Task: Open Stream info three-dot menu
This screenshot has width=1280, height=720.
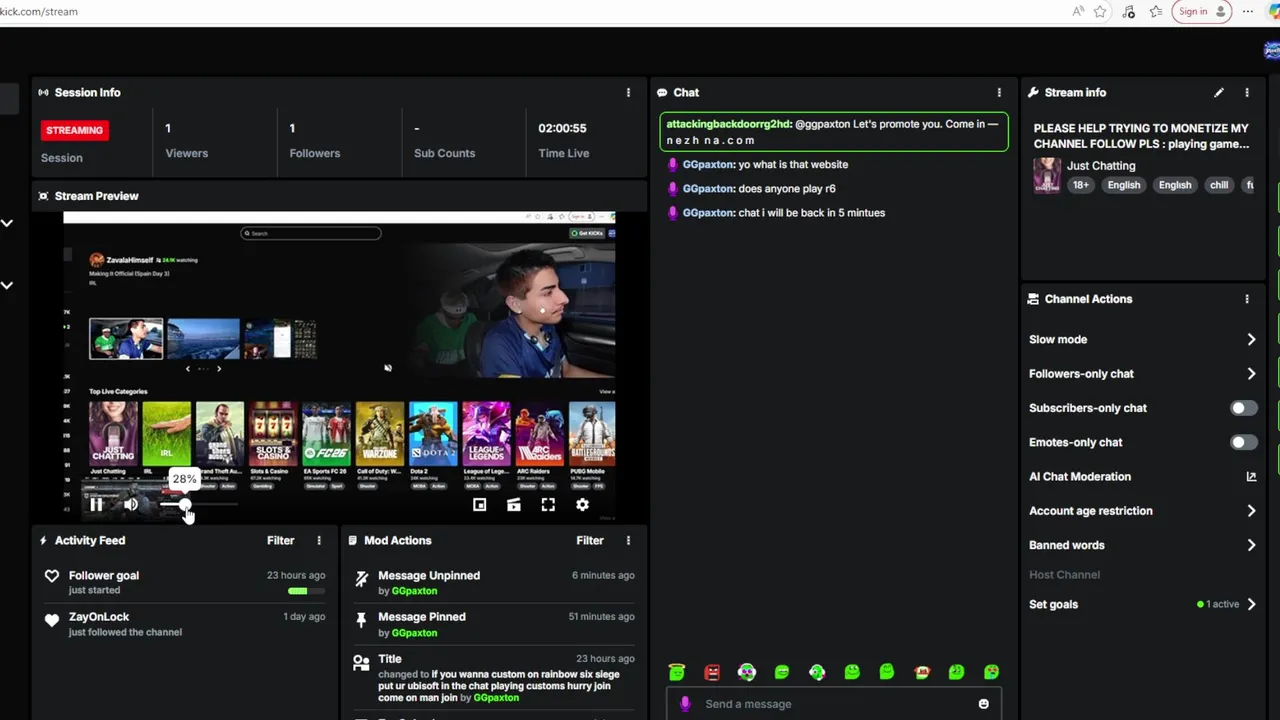Action: 1247,92
